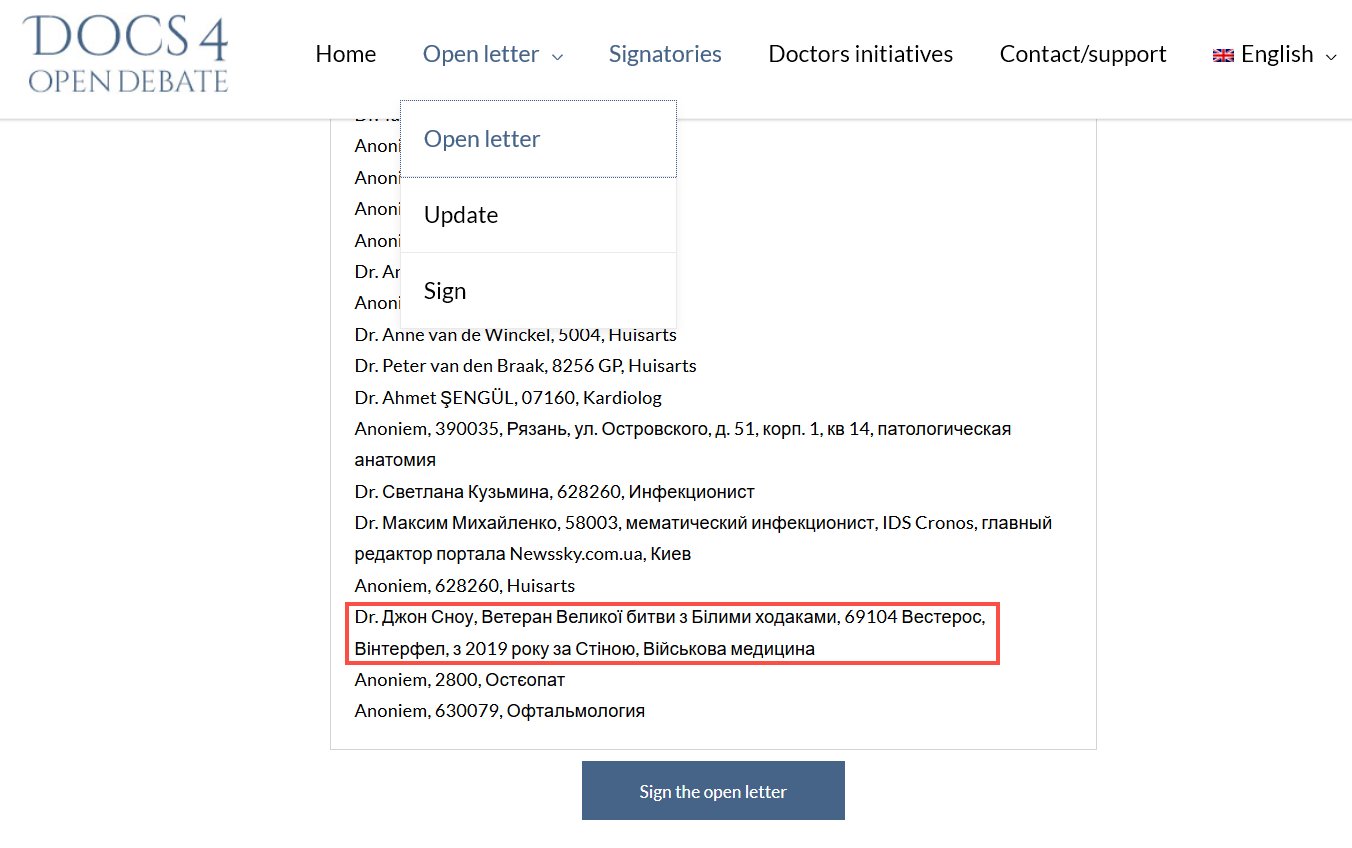Select Sign in the dropdown menu

(445, 291)
